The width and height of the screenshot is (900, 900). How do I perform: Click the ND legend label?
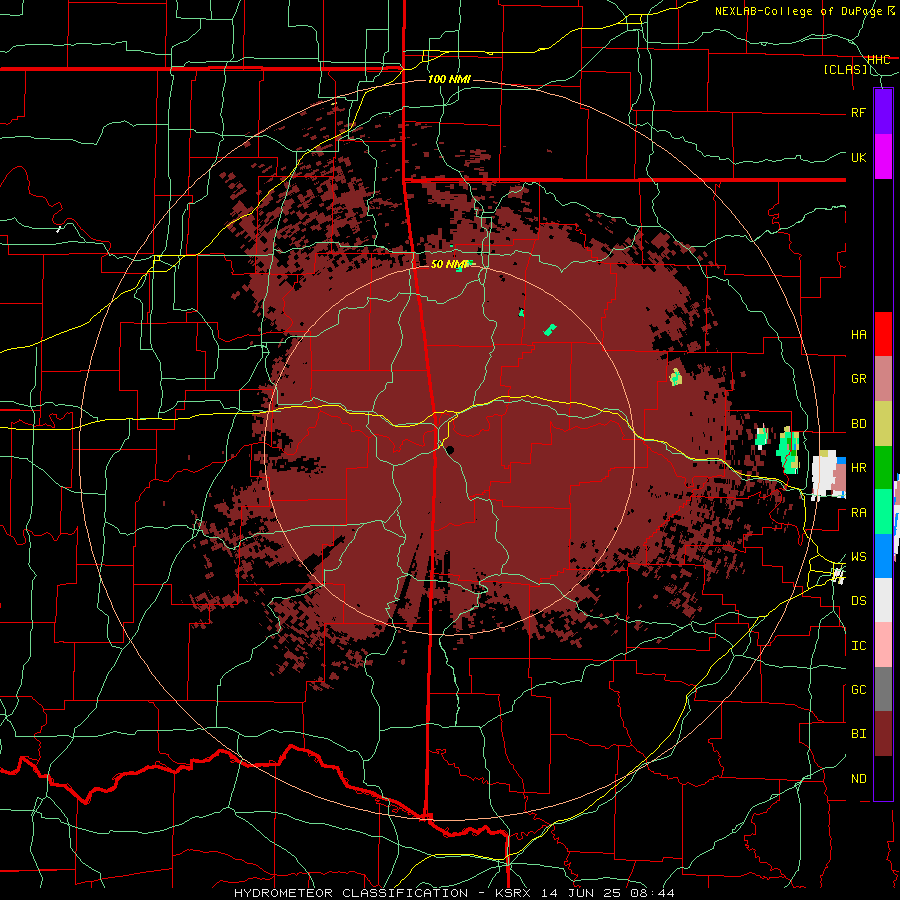(858, 779)
